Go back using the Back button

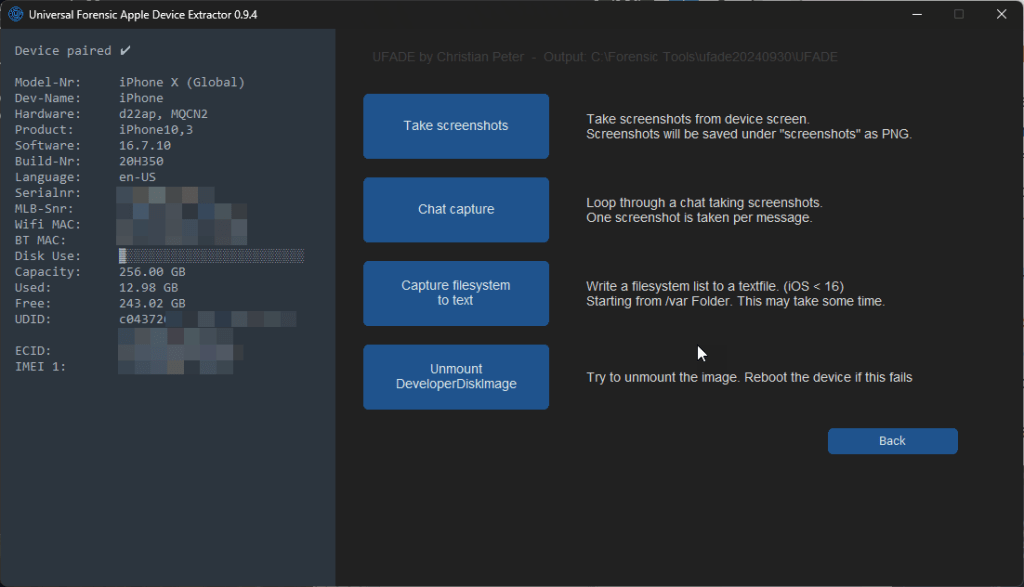892,441
